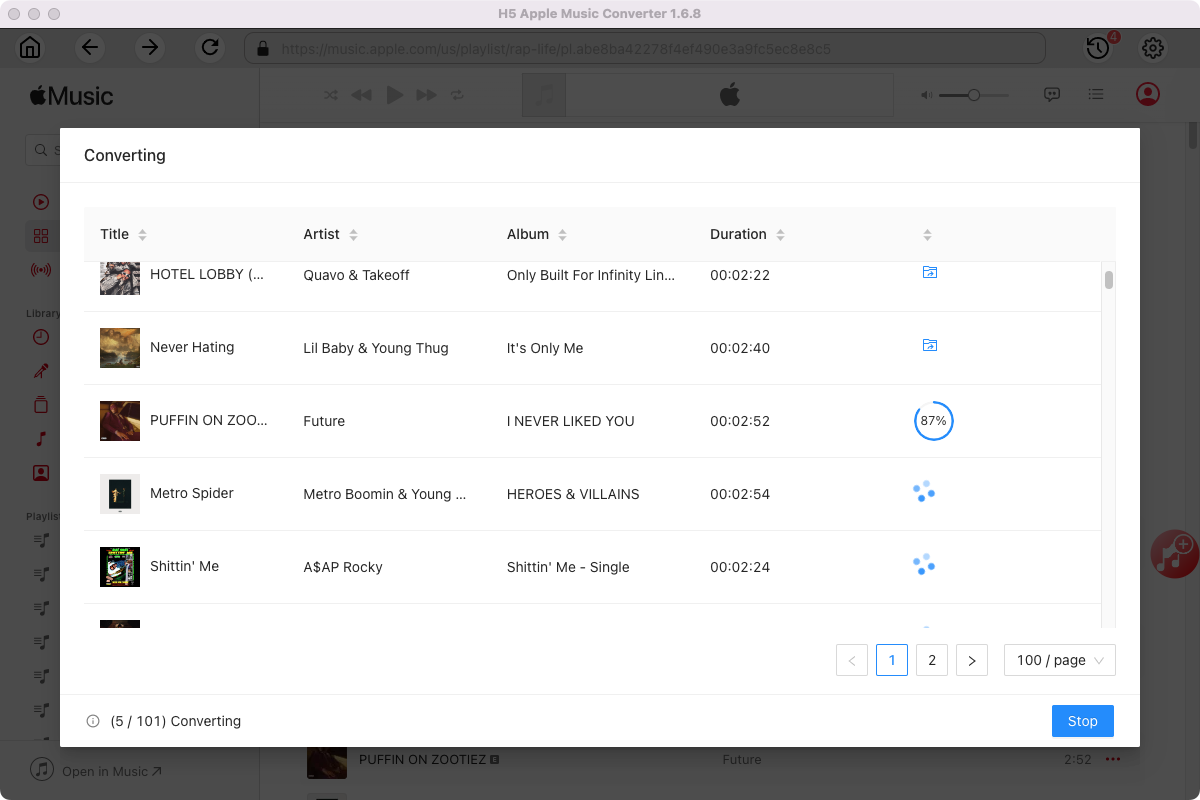The width and height of the screenshot is (1200, 800).
Task: Open Albums icon in sidebar
Action: pyautogui.click(x=41, y=405)
